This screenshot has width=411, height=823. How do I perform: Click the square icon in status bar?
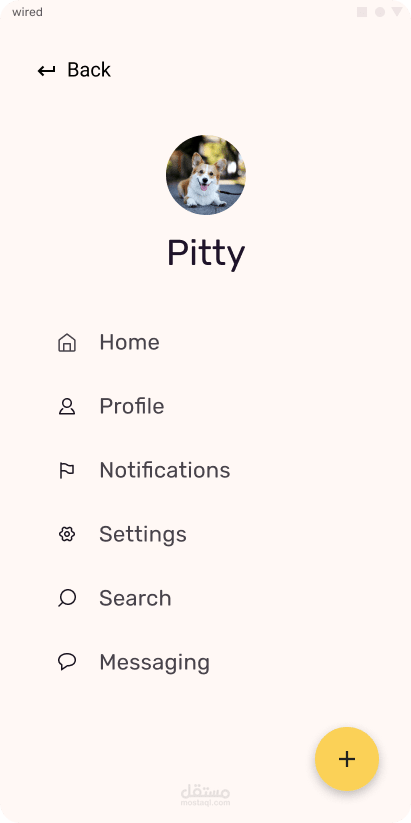tap(362, 12)
